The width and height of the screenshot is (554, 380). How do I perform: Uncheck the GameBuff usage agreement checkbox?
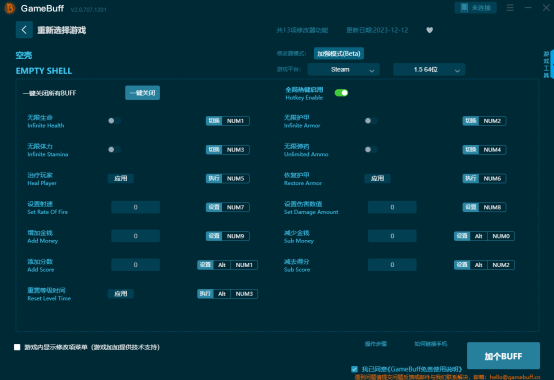354,369
